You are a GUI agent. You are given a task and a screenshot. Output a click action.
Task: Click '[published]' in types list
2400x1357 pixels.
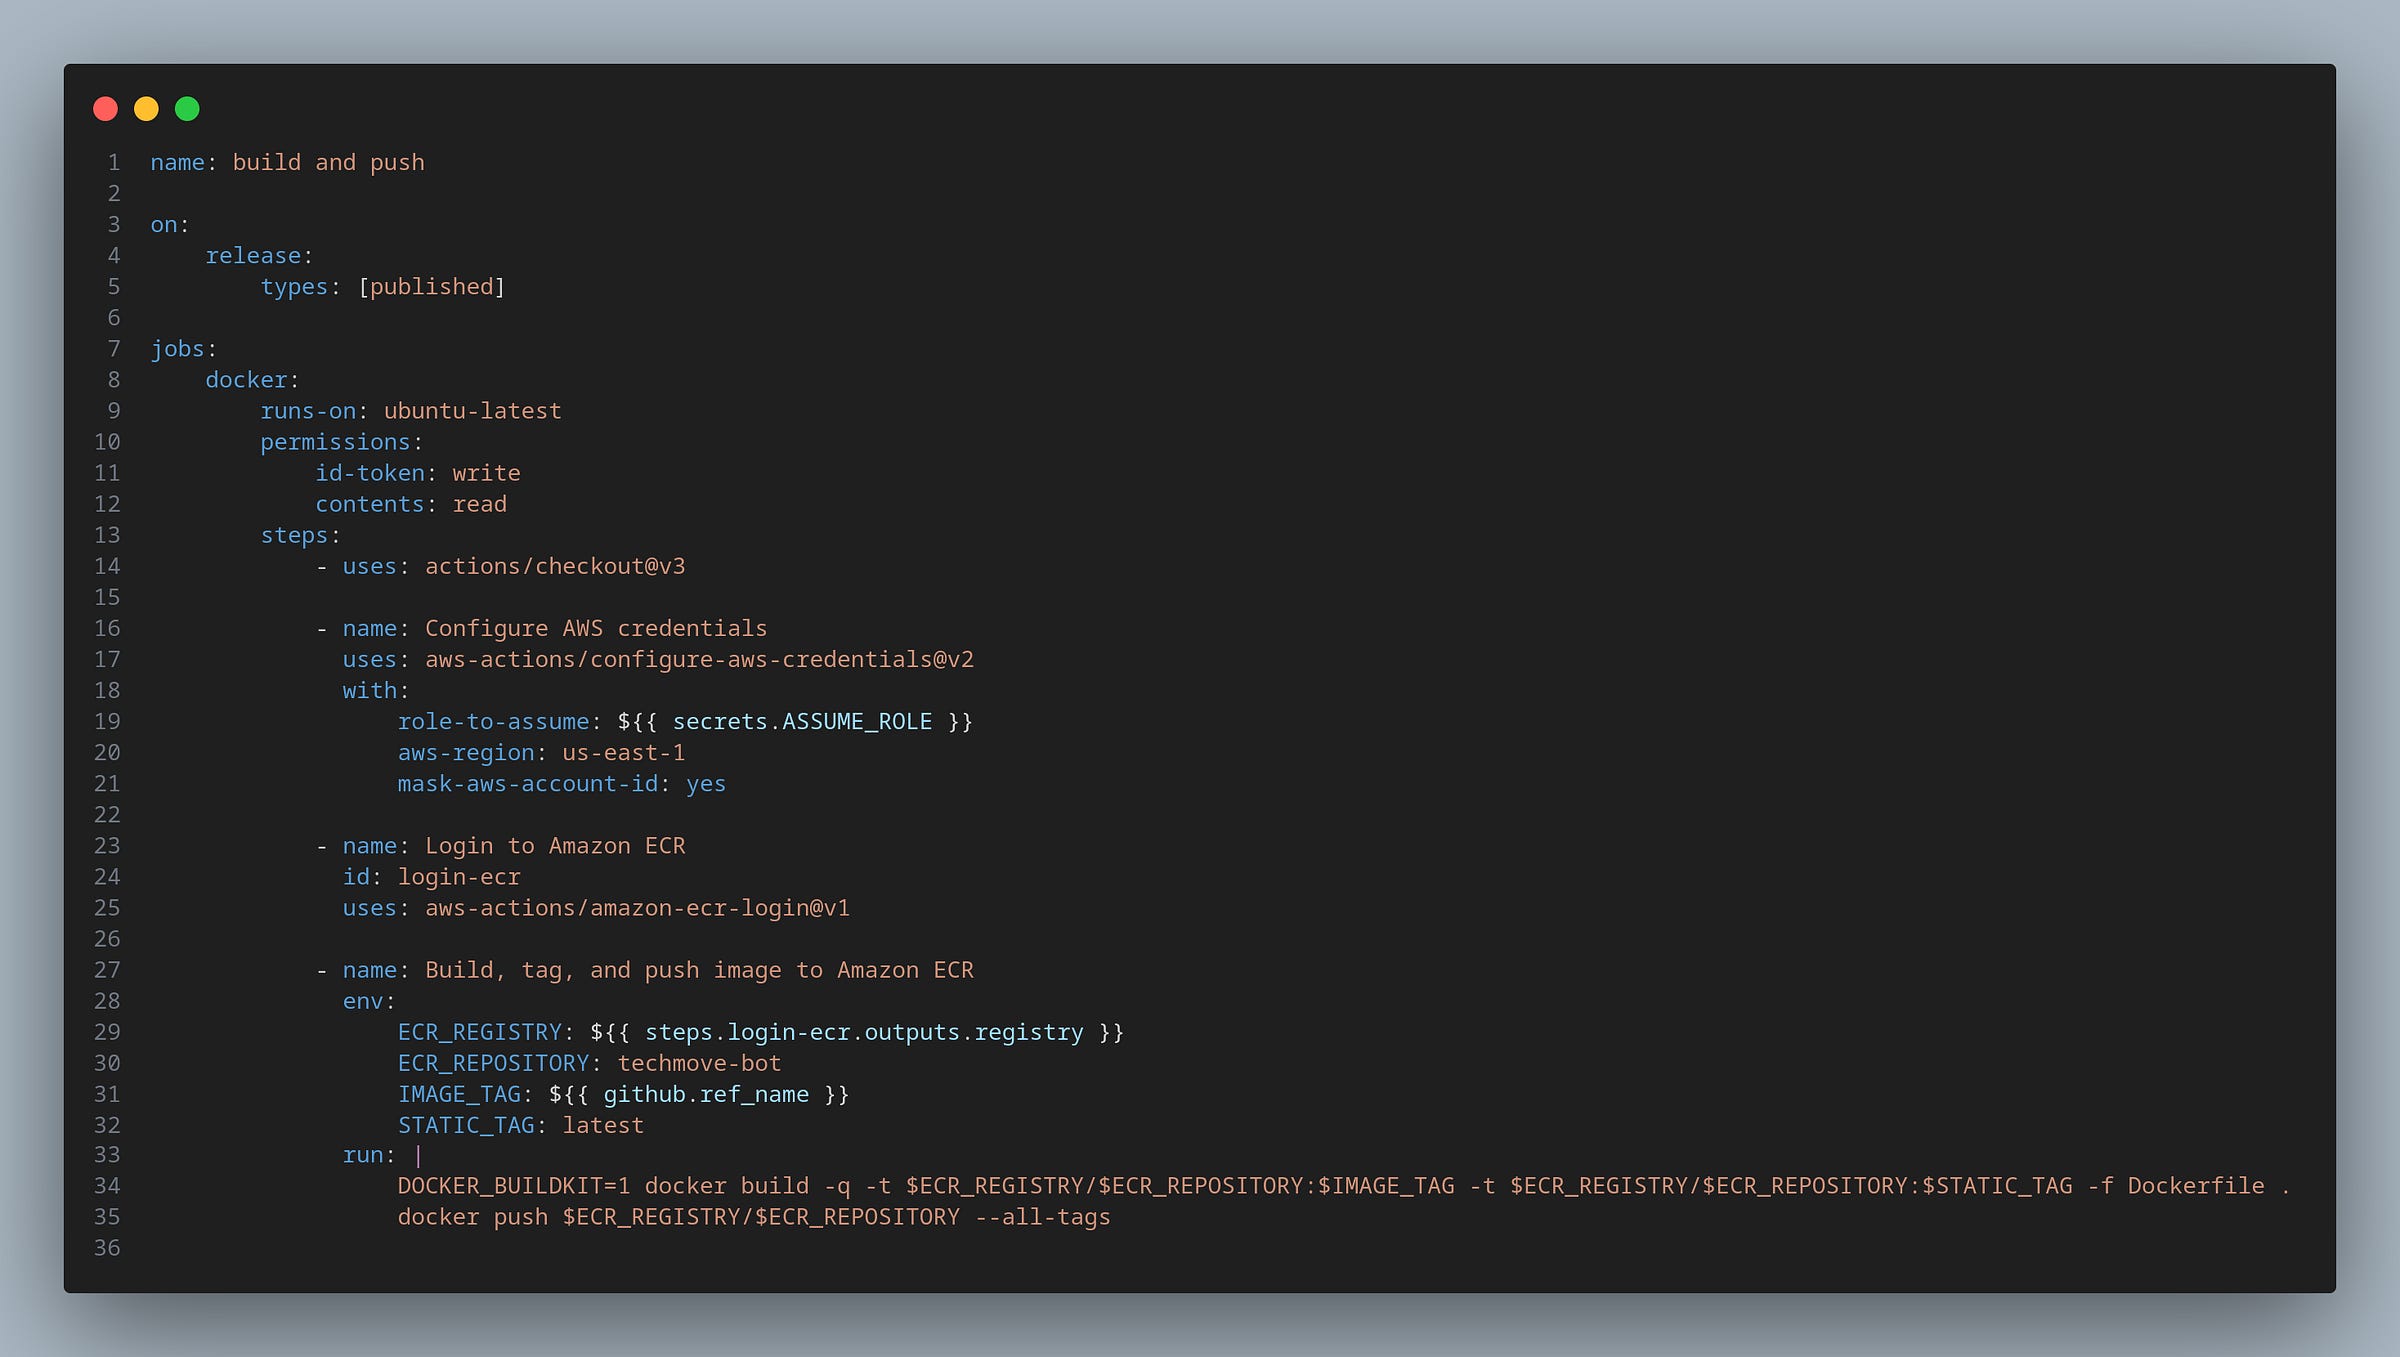(x=431, y=287)
